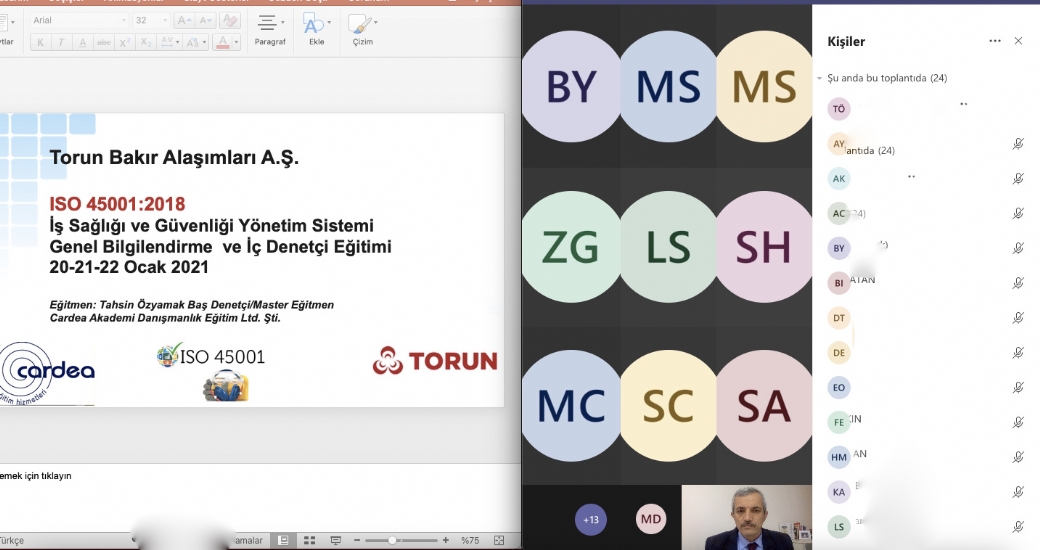Apply red font color button
This screenshot has height=550, width=1040.
(223, 42)
